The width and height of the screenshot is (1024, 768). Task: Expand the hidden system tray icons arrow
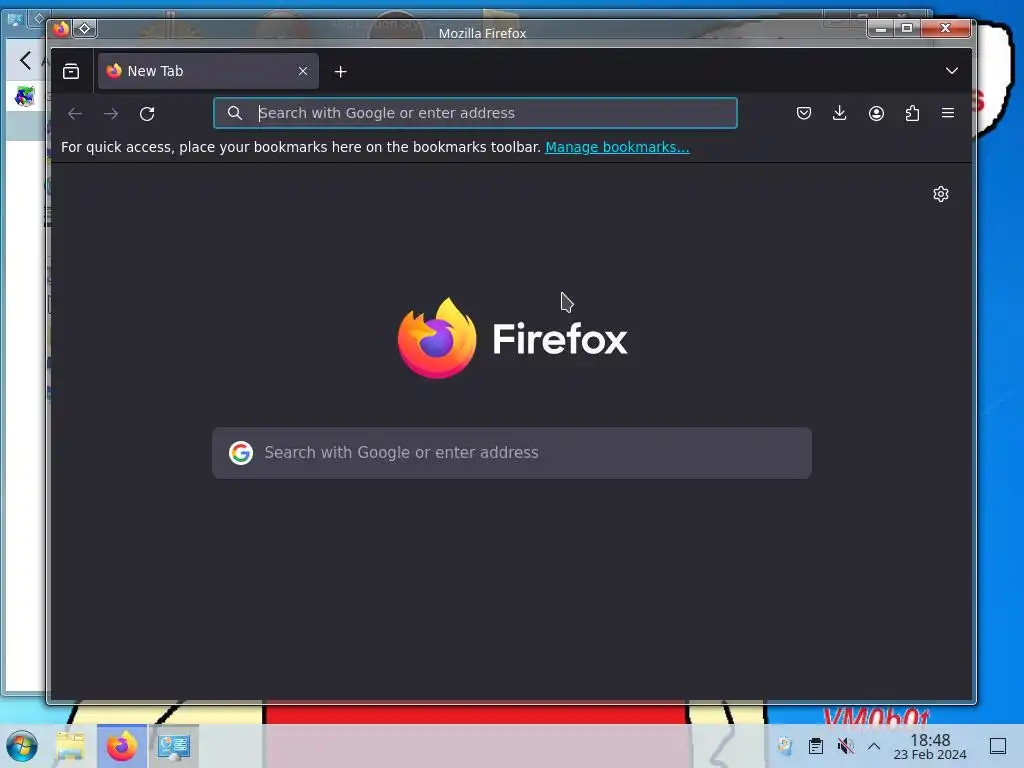coord(874,746)
